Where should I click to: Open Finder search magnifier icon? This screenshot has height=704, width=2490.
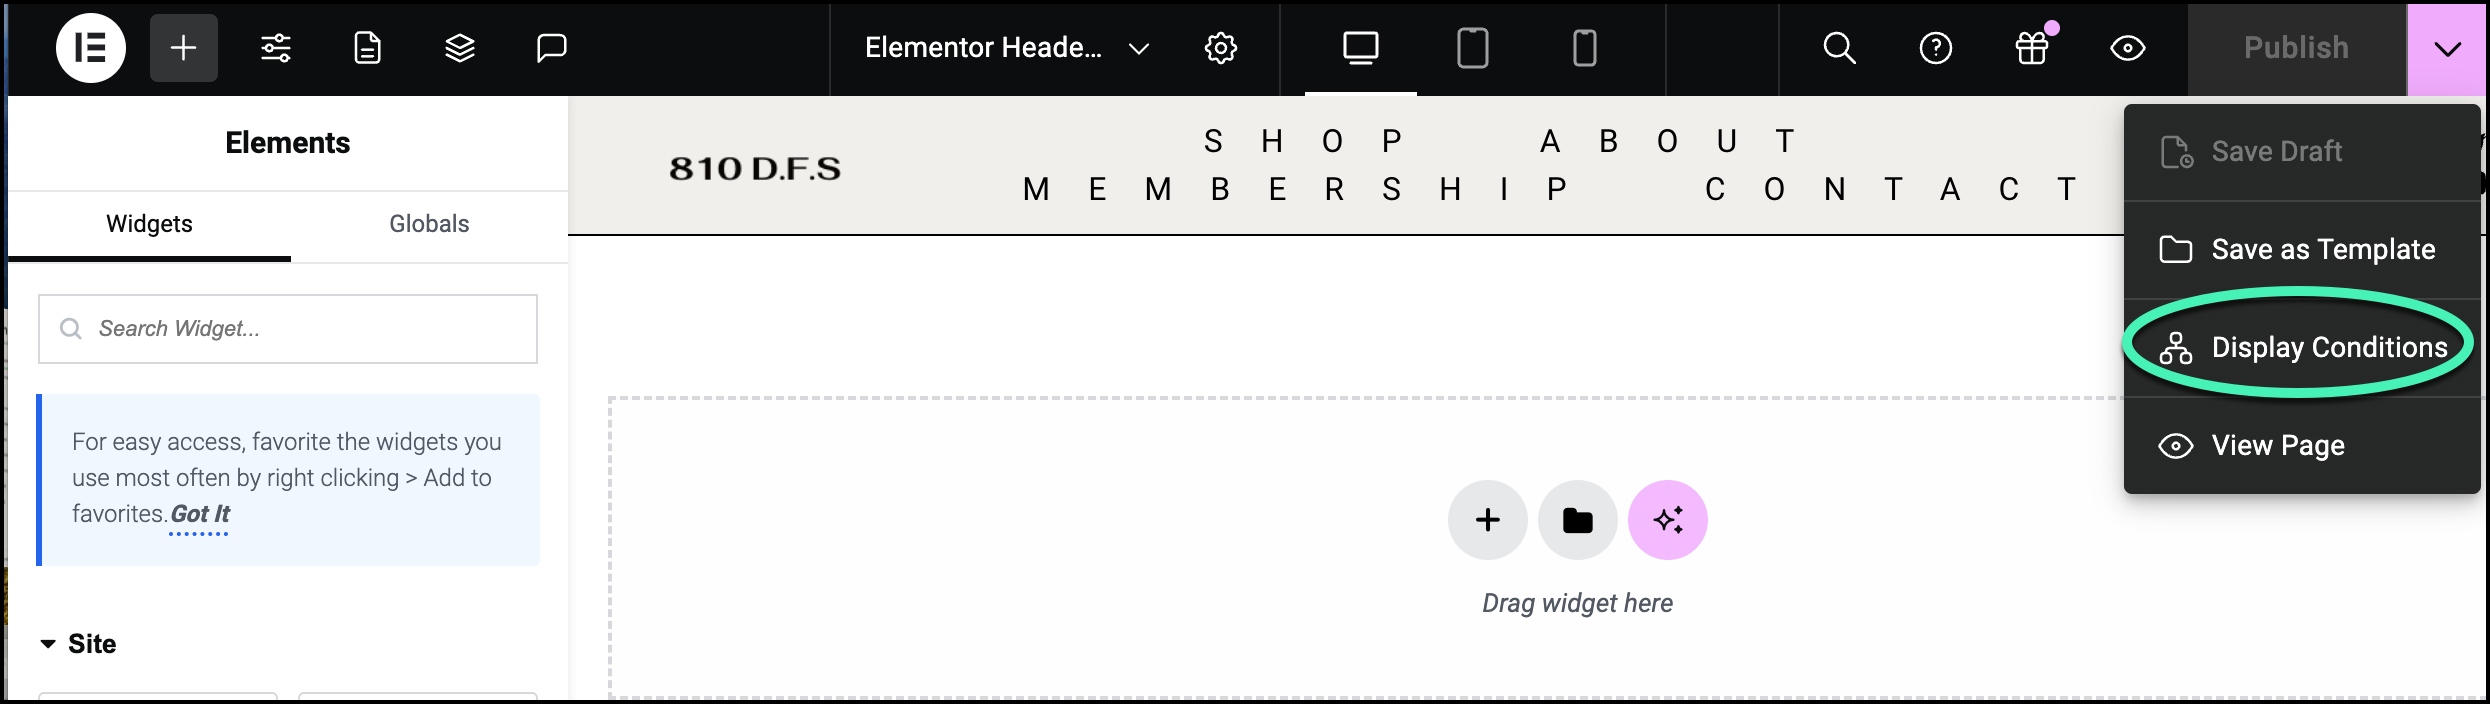click(1840, 48)
